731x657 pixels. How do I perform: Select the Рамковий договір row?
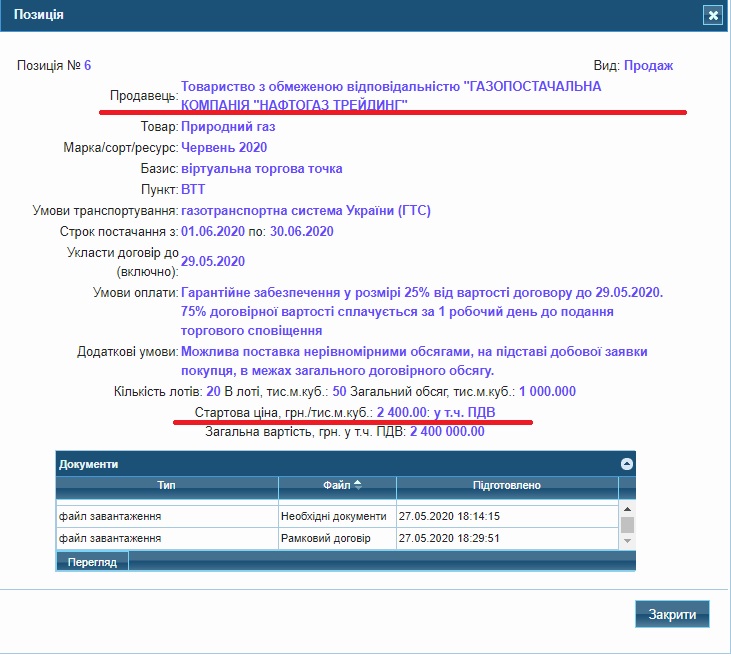pyautogui.click(x=337, y=538)
